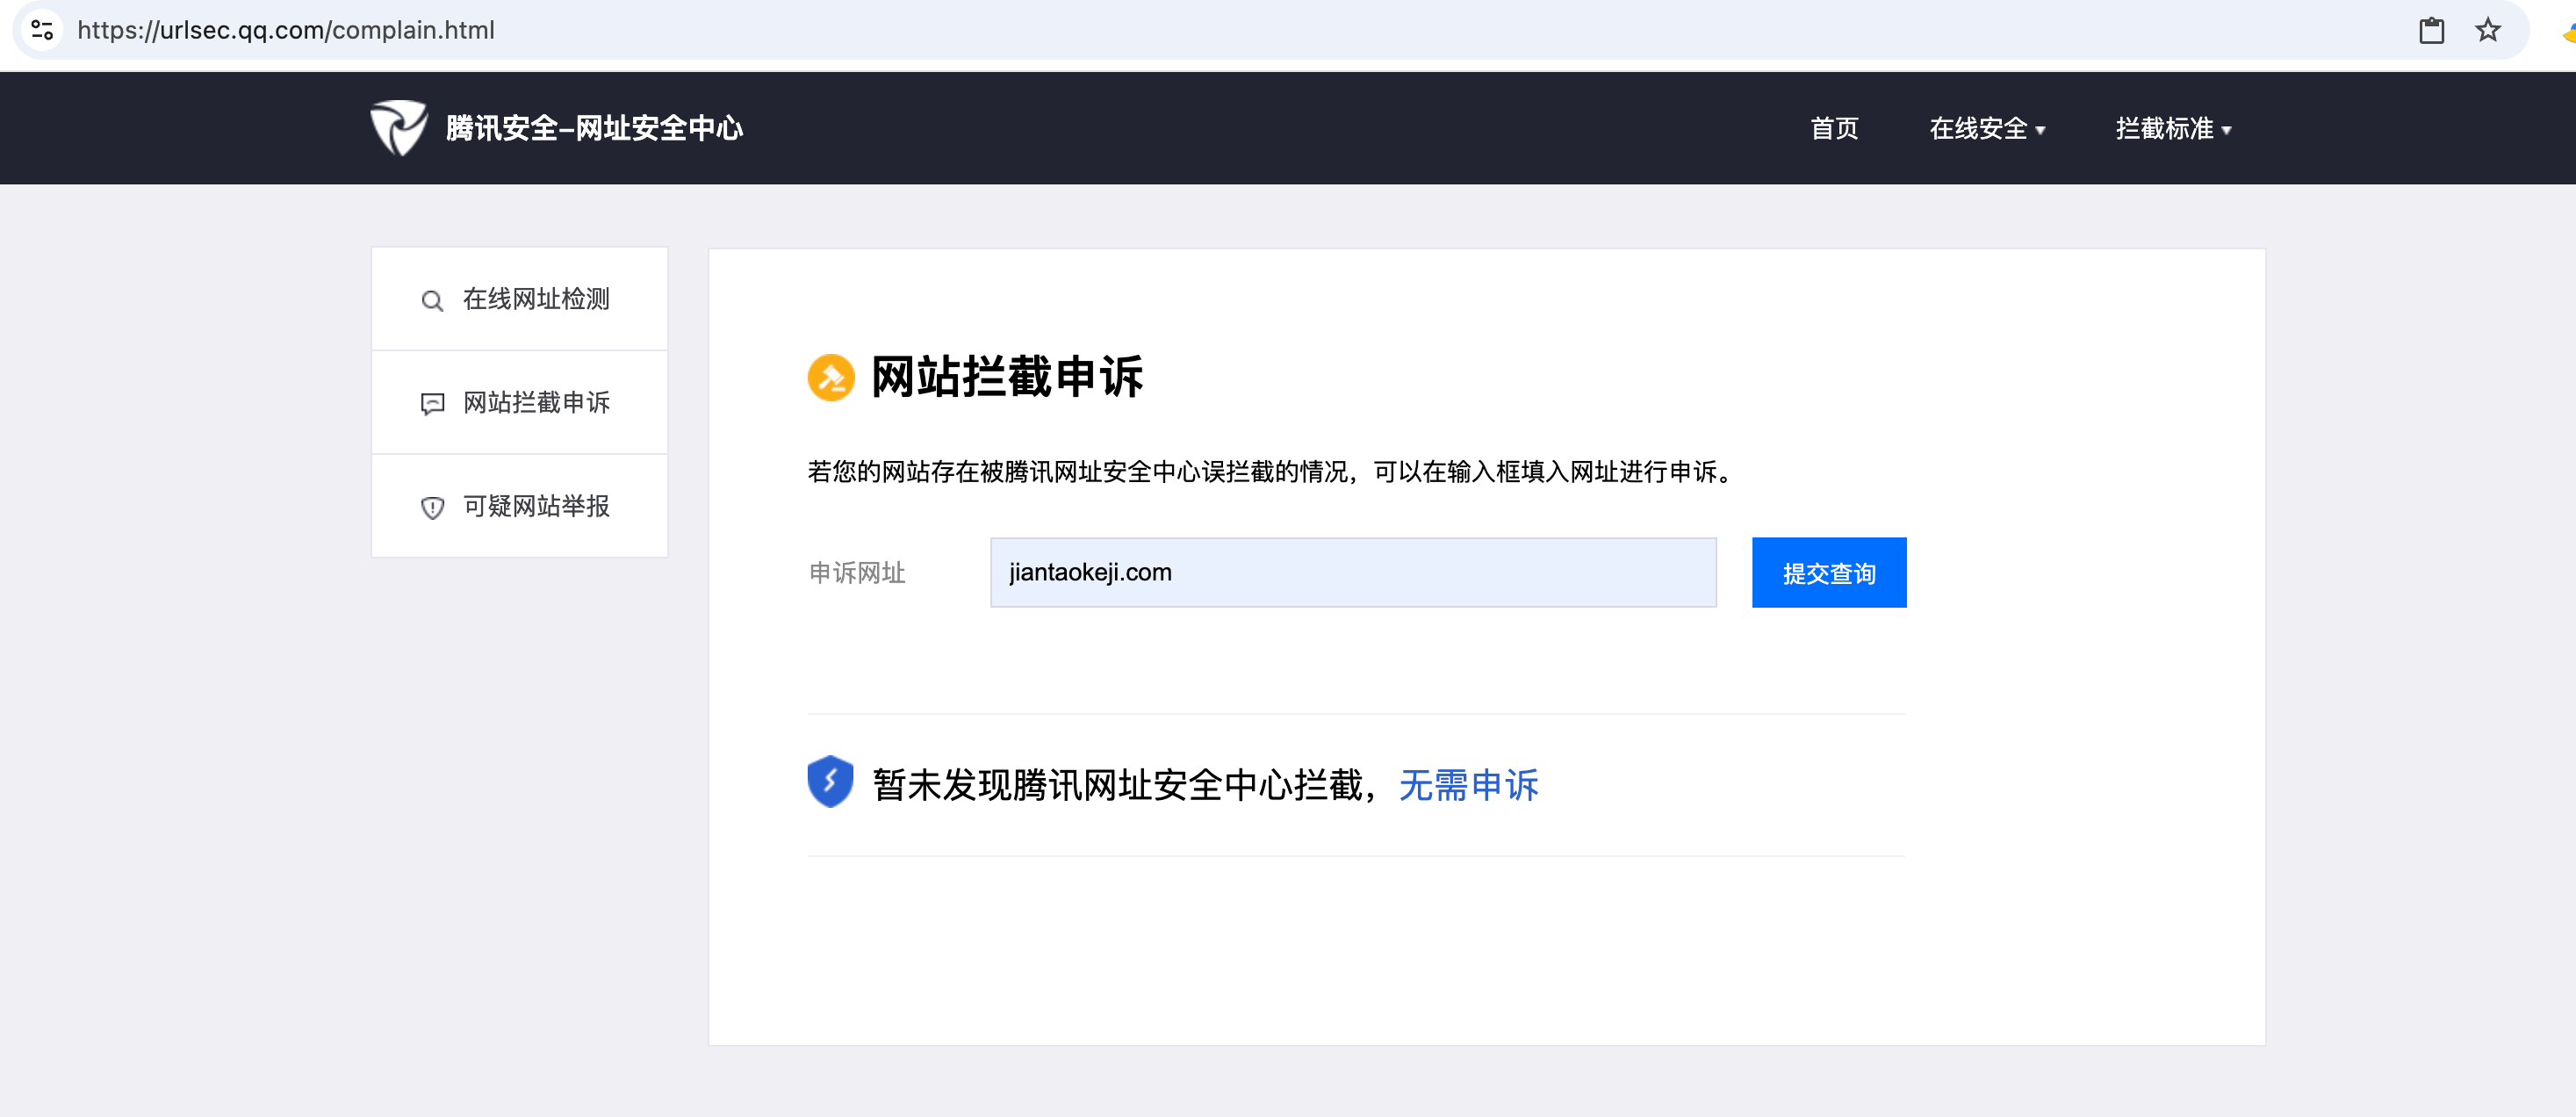Click the 申诉网址 input field
Image resolution: width=2576 pixels, height=1117 pixels.
[x=1352, y=572]
